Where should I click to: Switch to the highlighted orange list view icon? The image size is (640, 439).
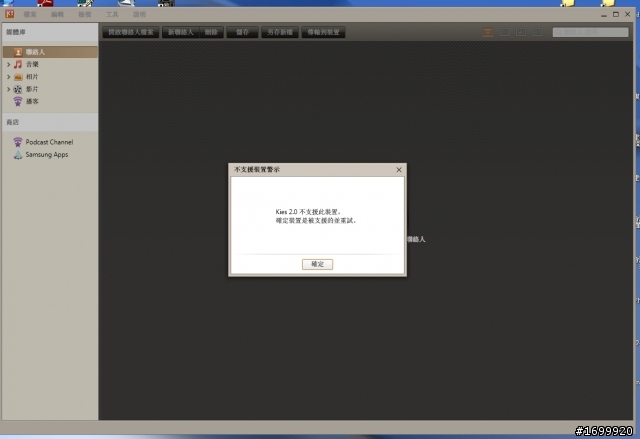pos(487,32)
